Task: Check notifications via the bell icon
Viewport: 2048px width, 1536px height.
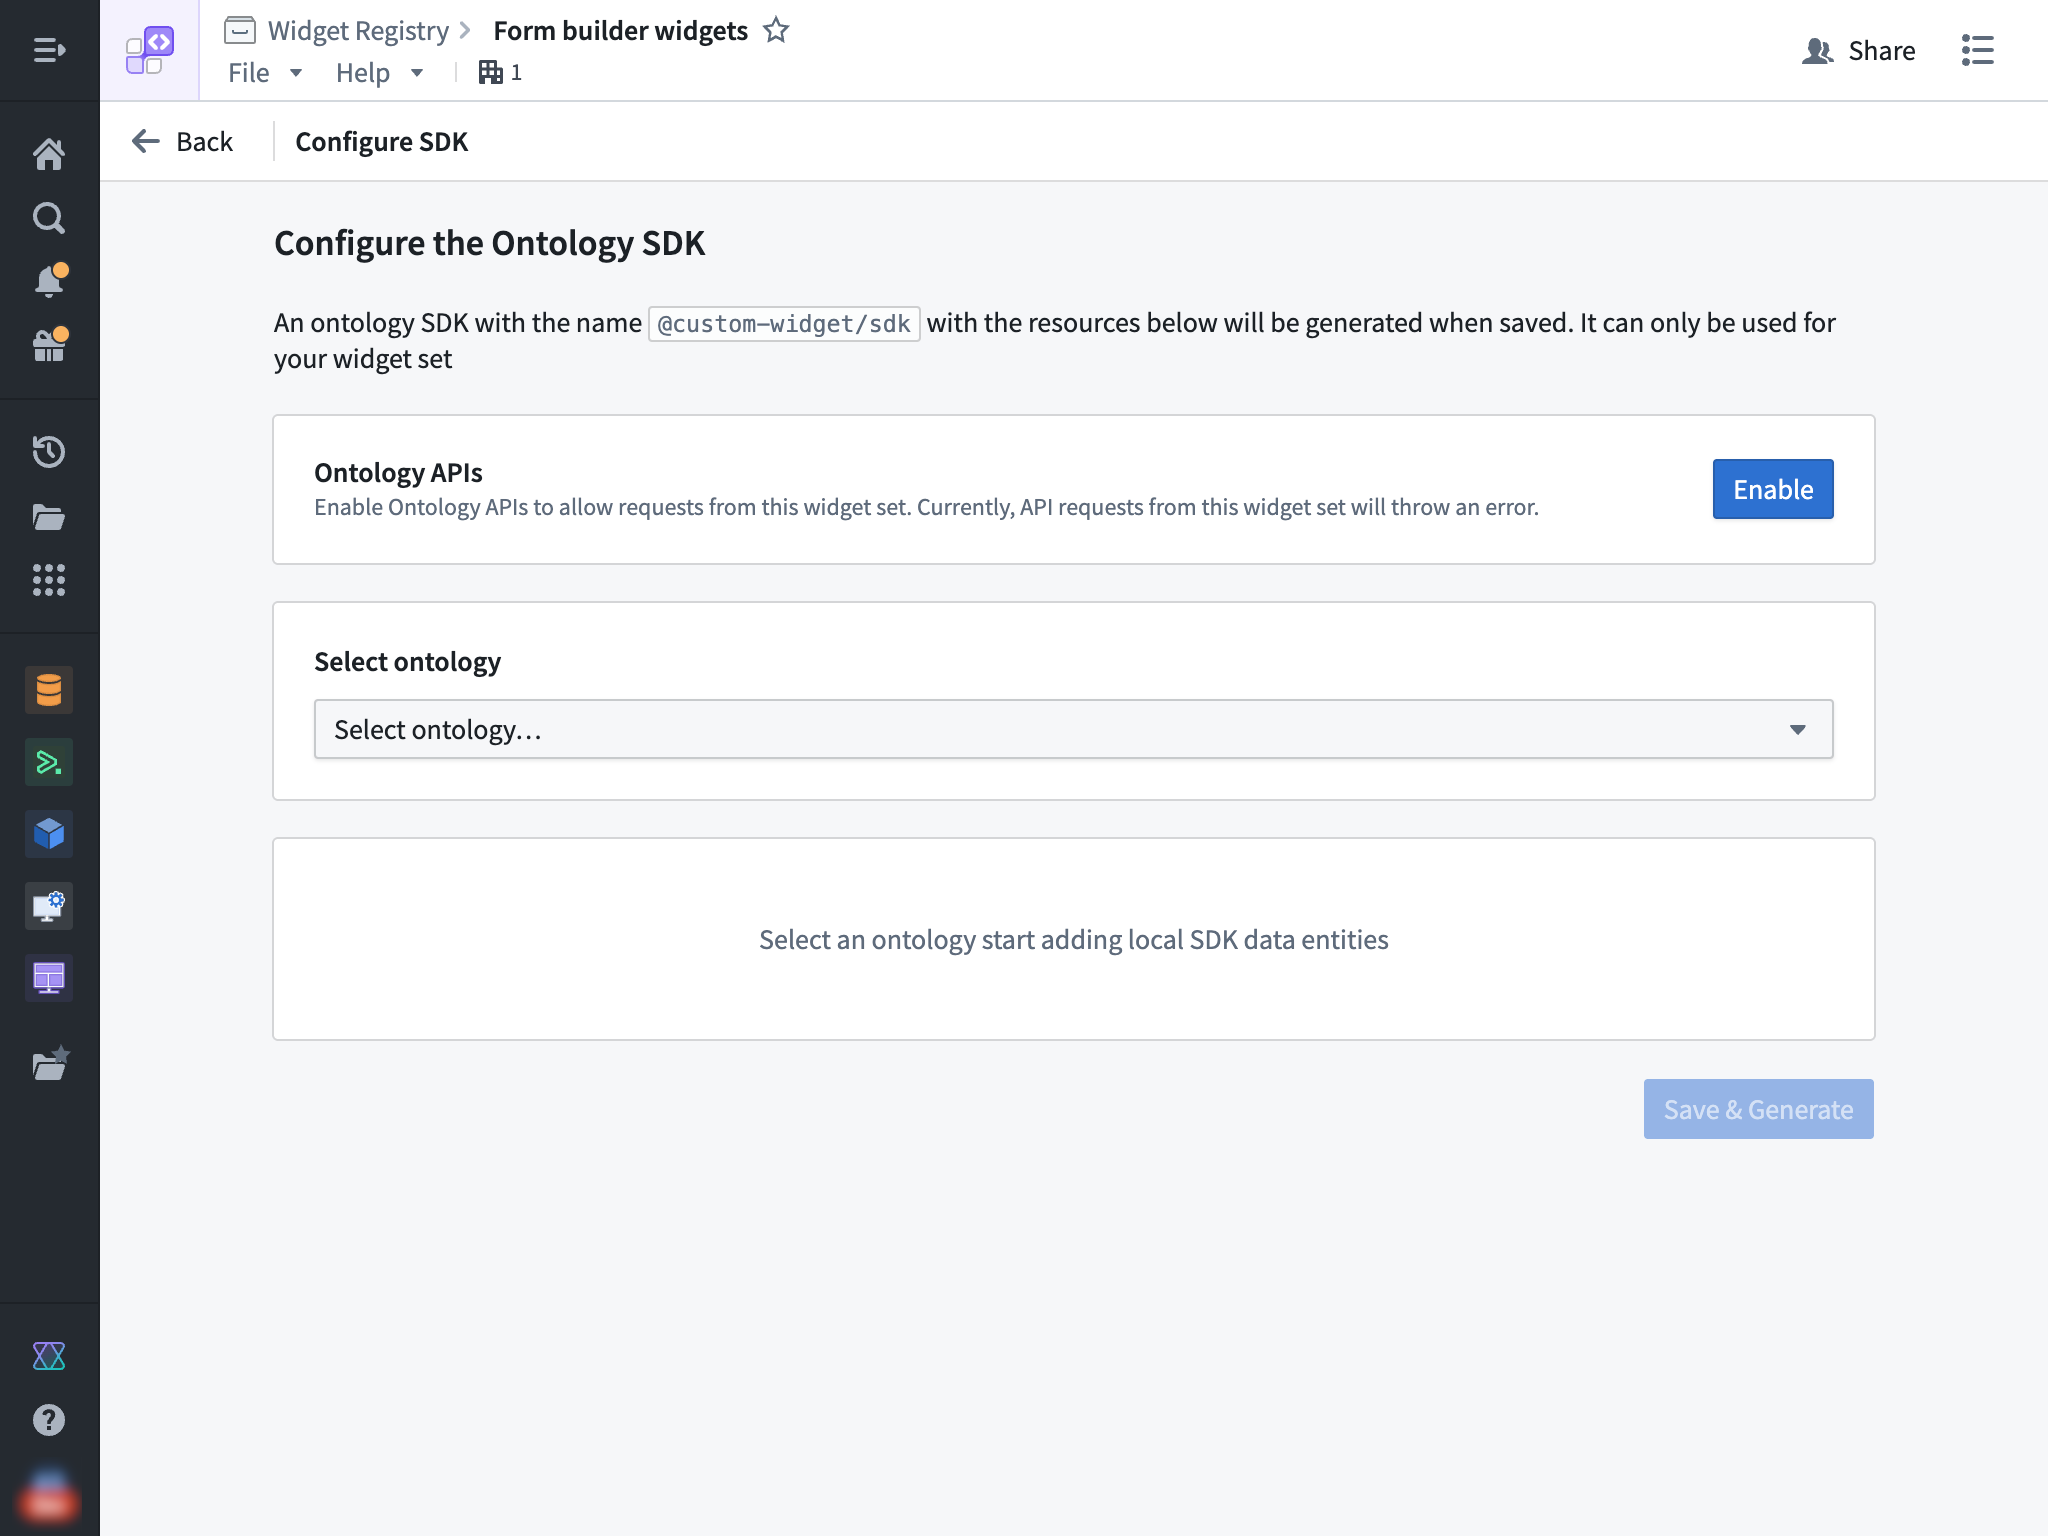Action: click(48, 281)
